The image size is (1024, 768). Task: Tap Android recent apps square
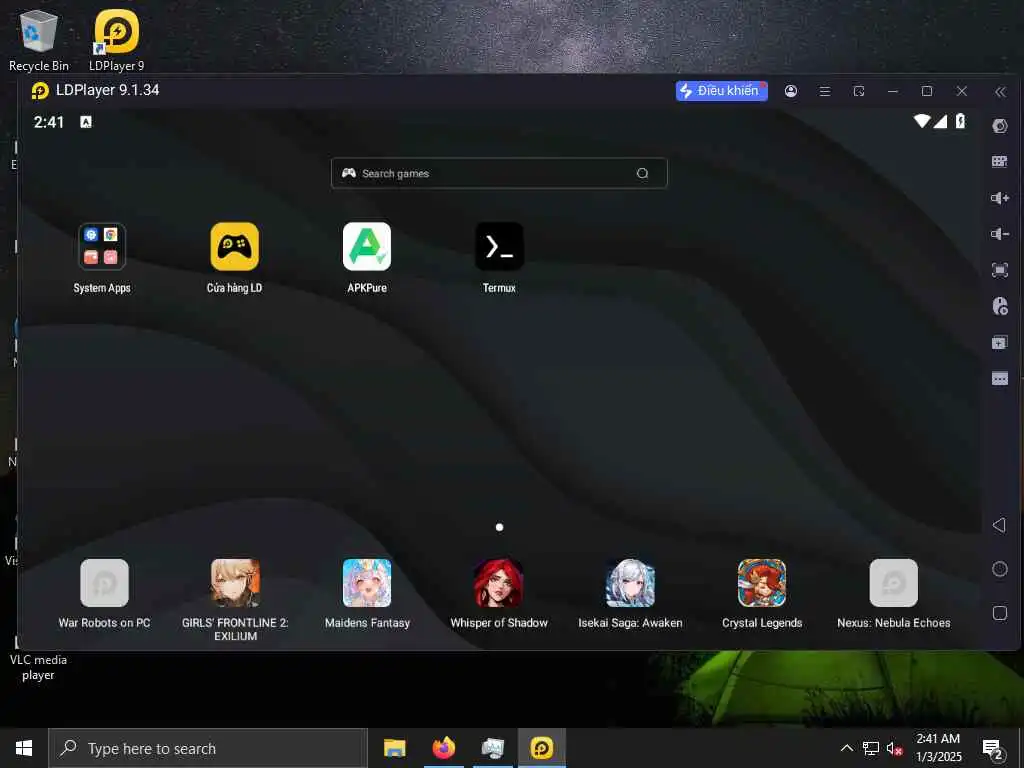click(1000, 613)
